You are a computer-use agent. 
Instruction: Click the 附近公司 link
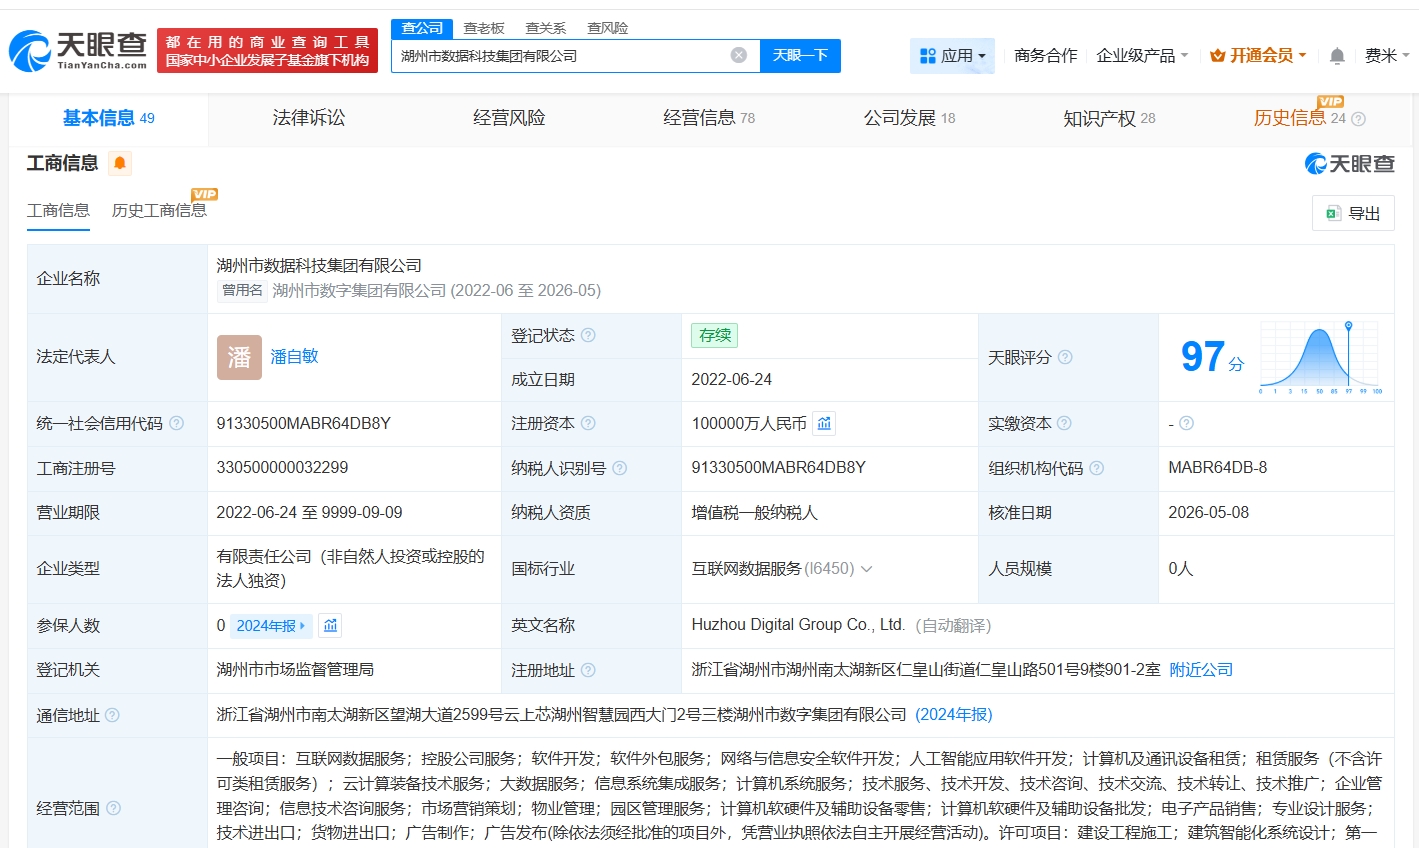coord(1201,670)
